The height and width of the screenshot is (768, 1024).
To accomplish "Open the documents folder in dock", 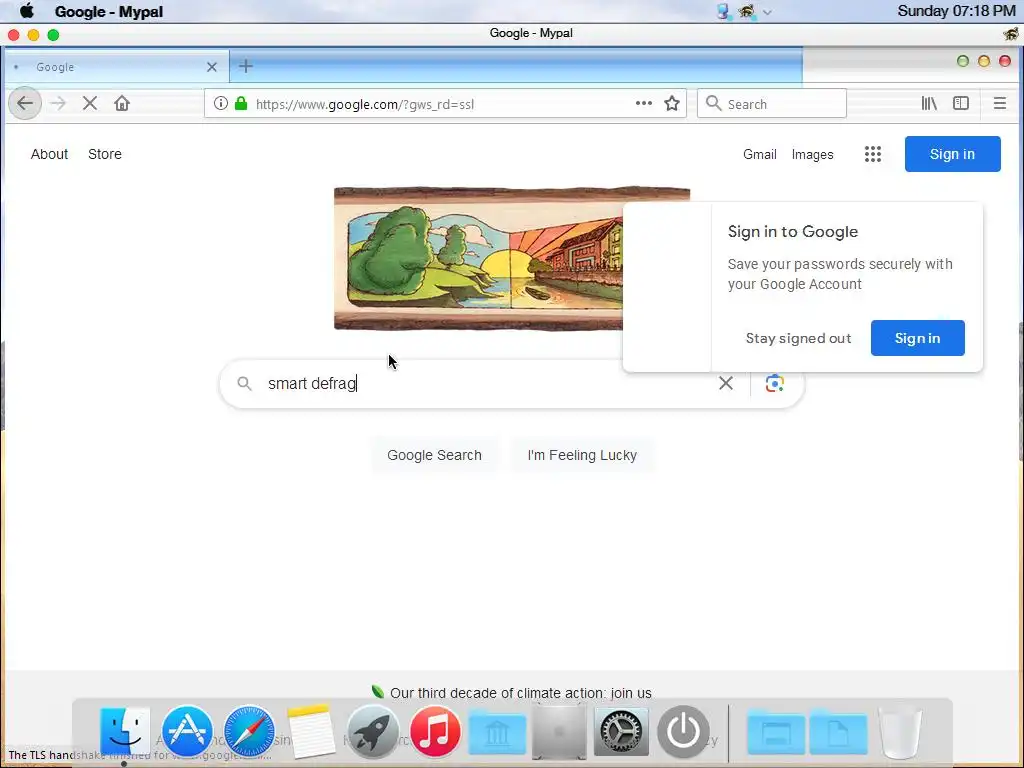I will 839,733.
